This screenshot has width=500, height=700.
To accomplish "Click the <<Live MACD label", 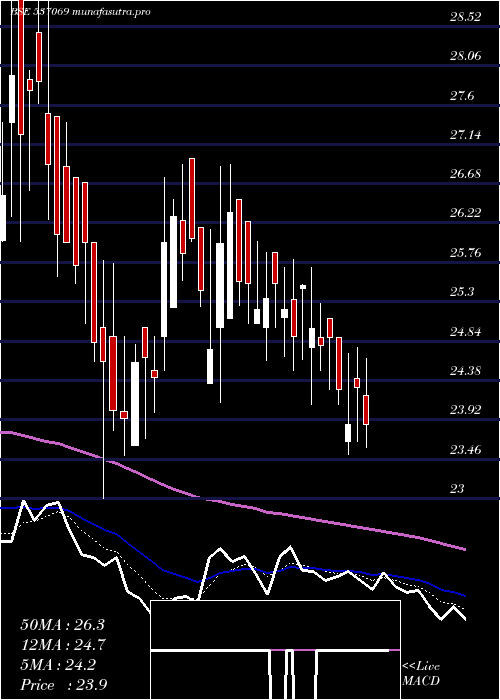I will [421, 674].
